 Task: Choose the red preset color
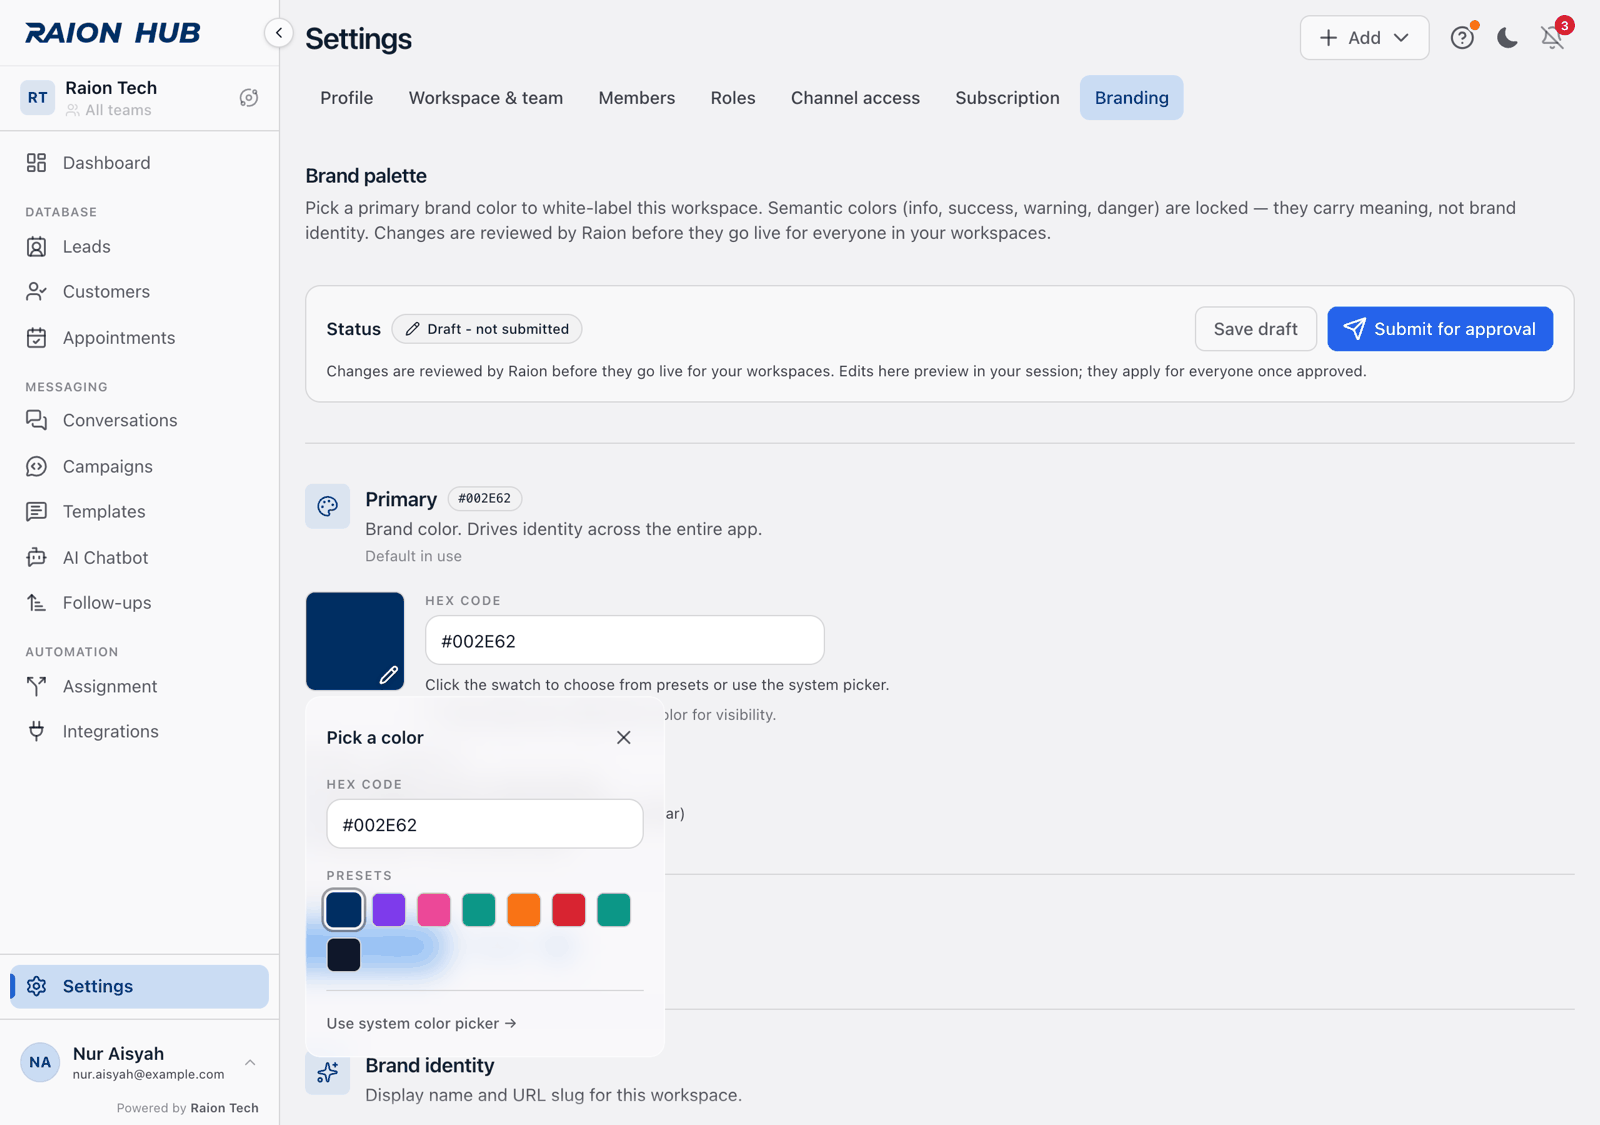(569, 910)
